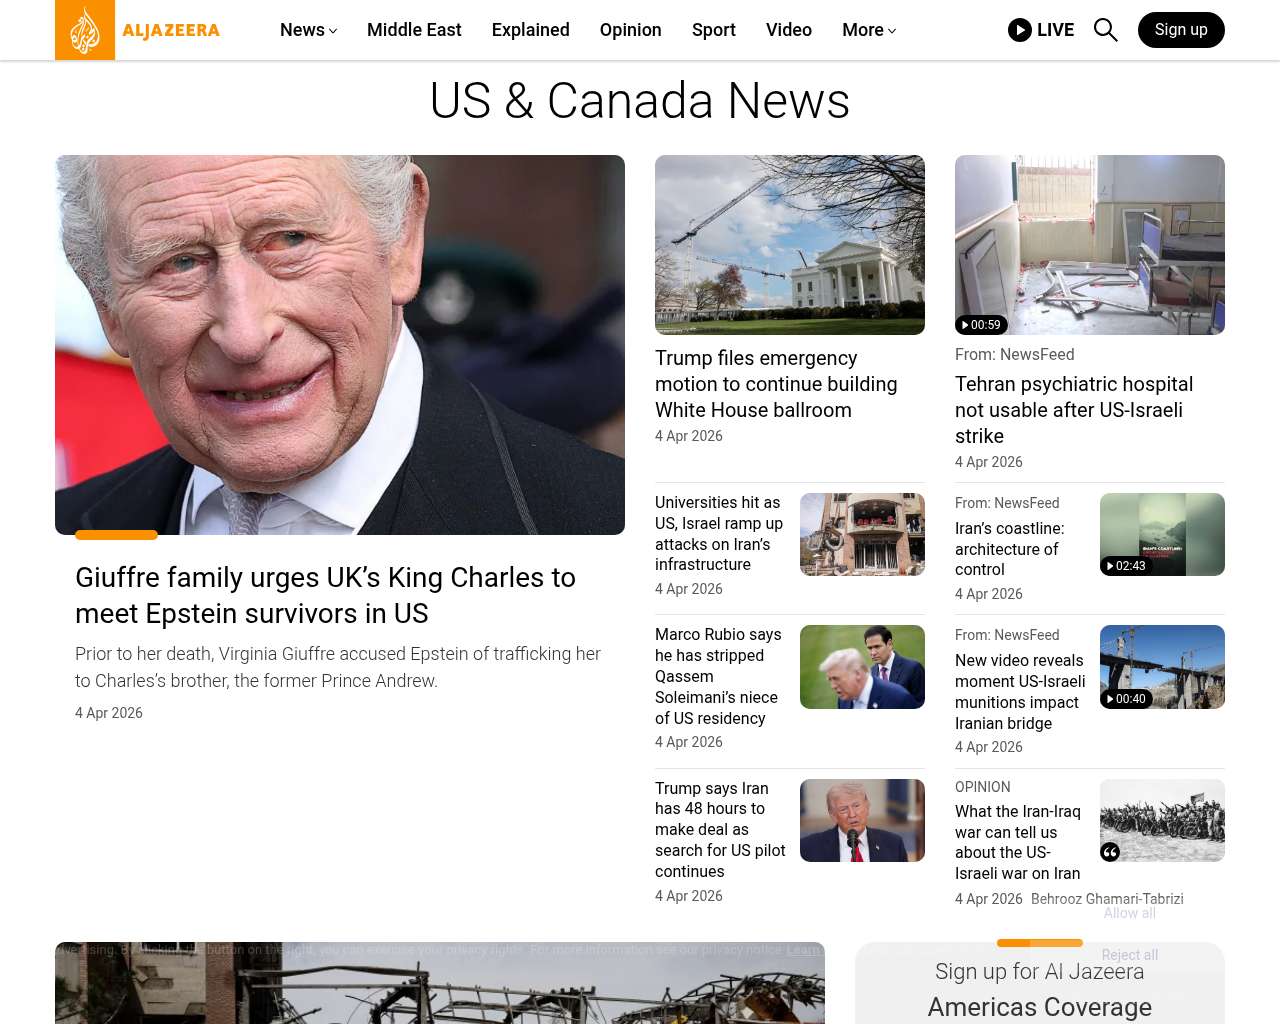Viewport: 1280px width, 1024px height.
Task: Go to the Opinion section
Action: [631, 30]
